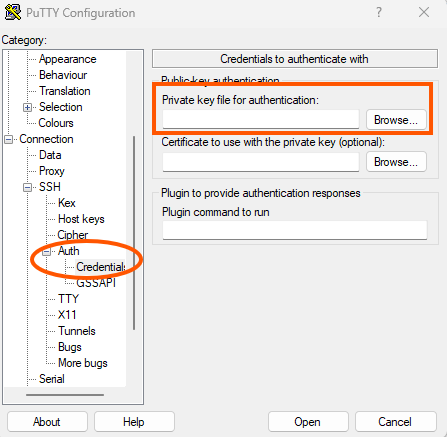Select Bugs under SSH
The image size is (447, 437).
pyautogui.click(x=70, y=347)
